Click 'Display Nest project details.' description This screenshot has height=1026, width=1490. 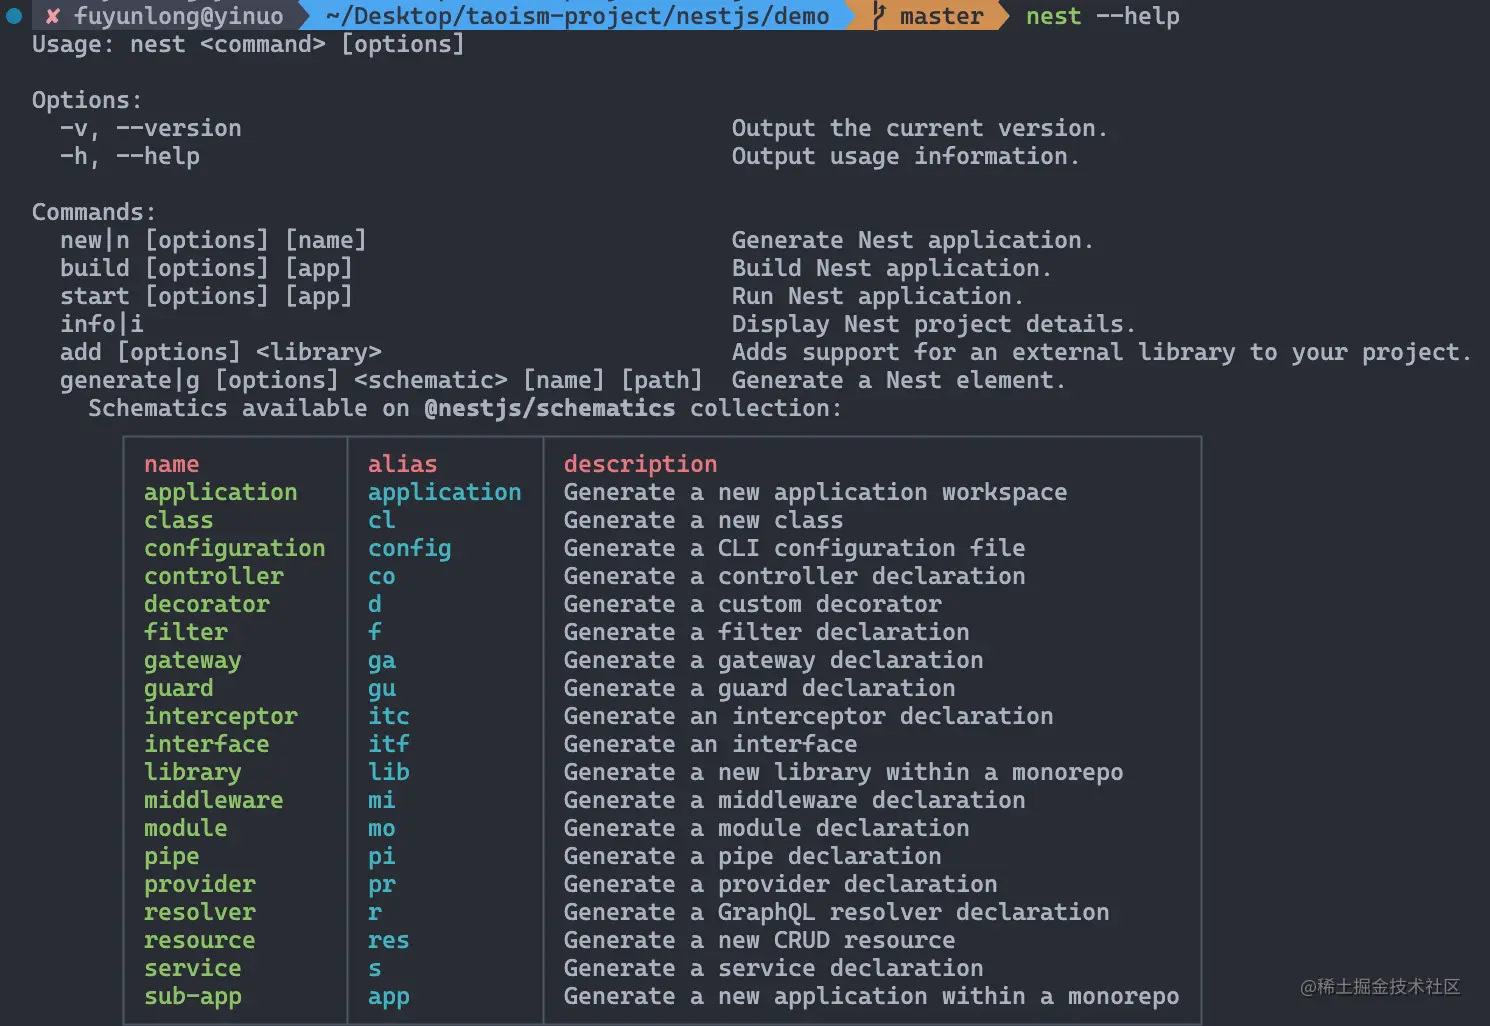tap(933, 324)
